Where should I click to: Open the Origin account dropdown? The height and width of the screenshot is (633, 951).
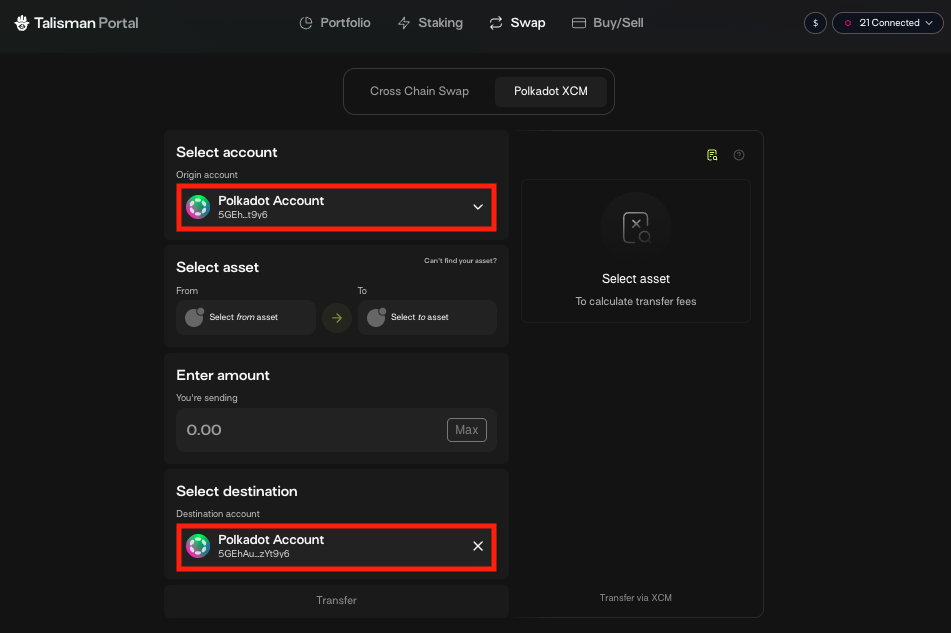pyautogui.click(x=337, y=207)
